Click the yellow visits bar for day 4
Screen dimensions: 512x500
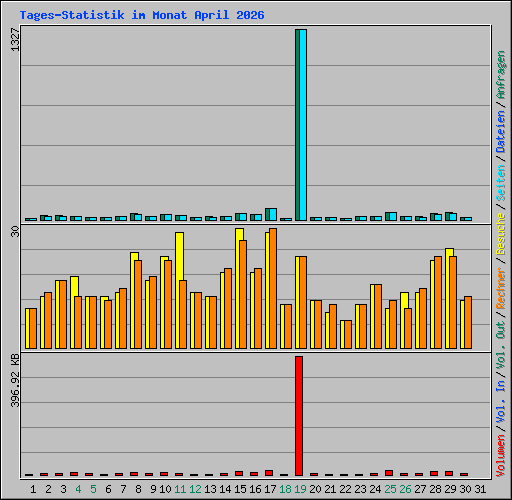coord(73,313)
